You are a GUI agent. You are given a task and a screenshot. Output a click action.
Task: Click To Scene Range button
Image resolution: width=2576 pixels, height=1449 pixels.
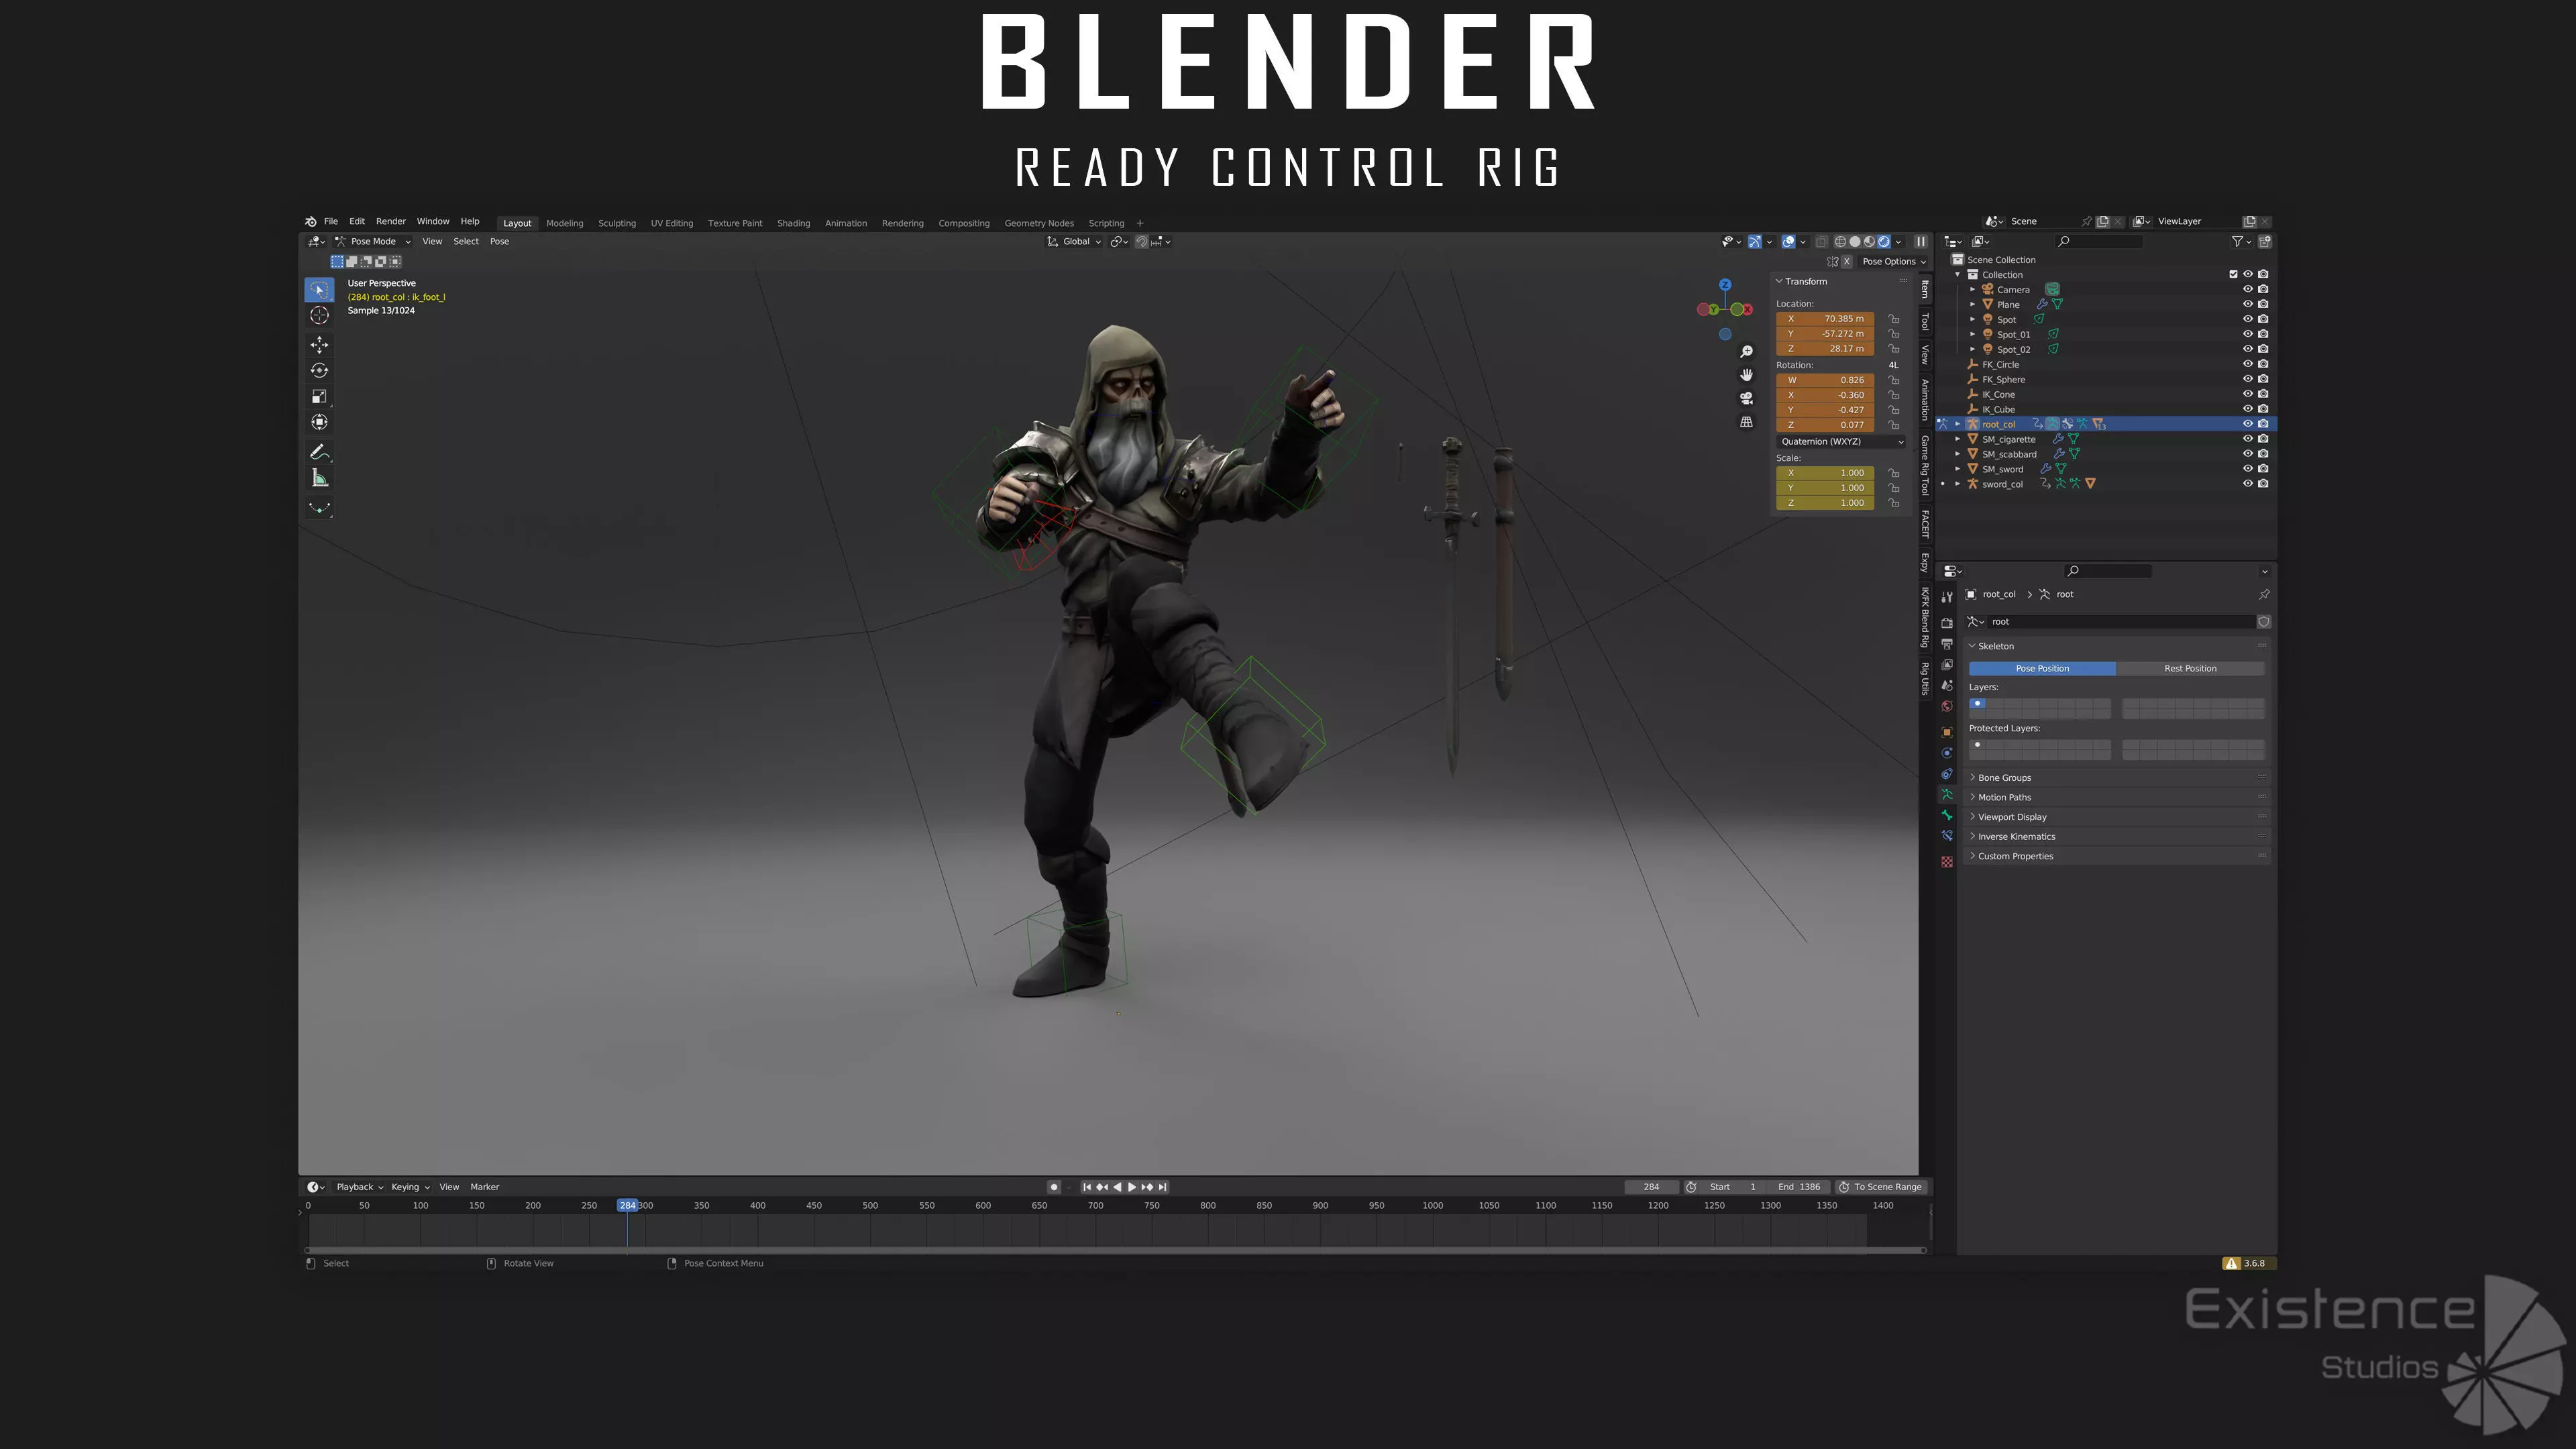[1880, 1187]
